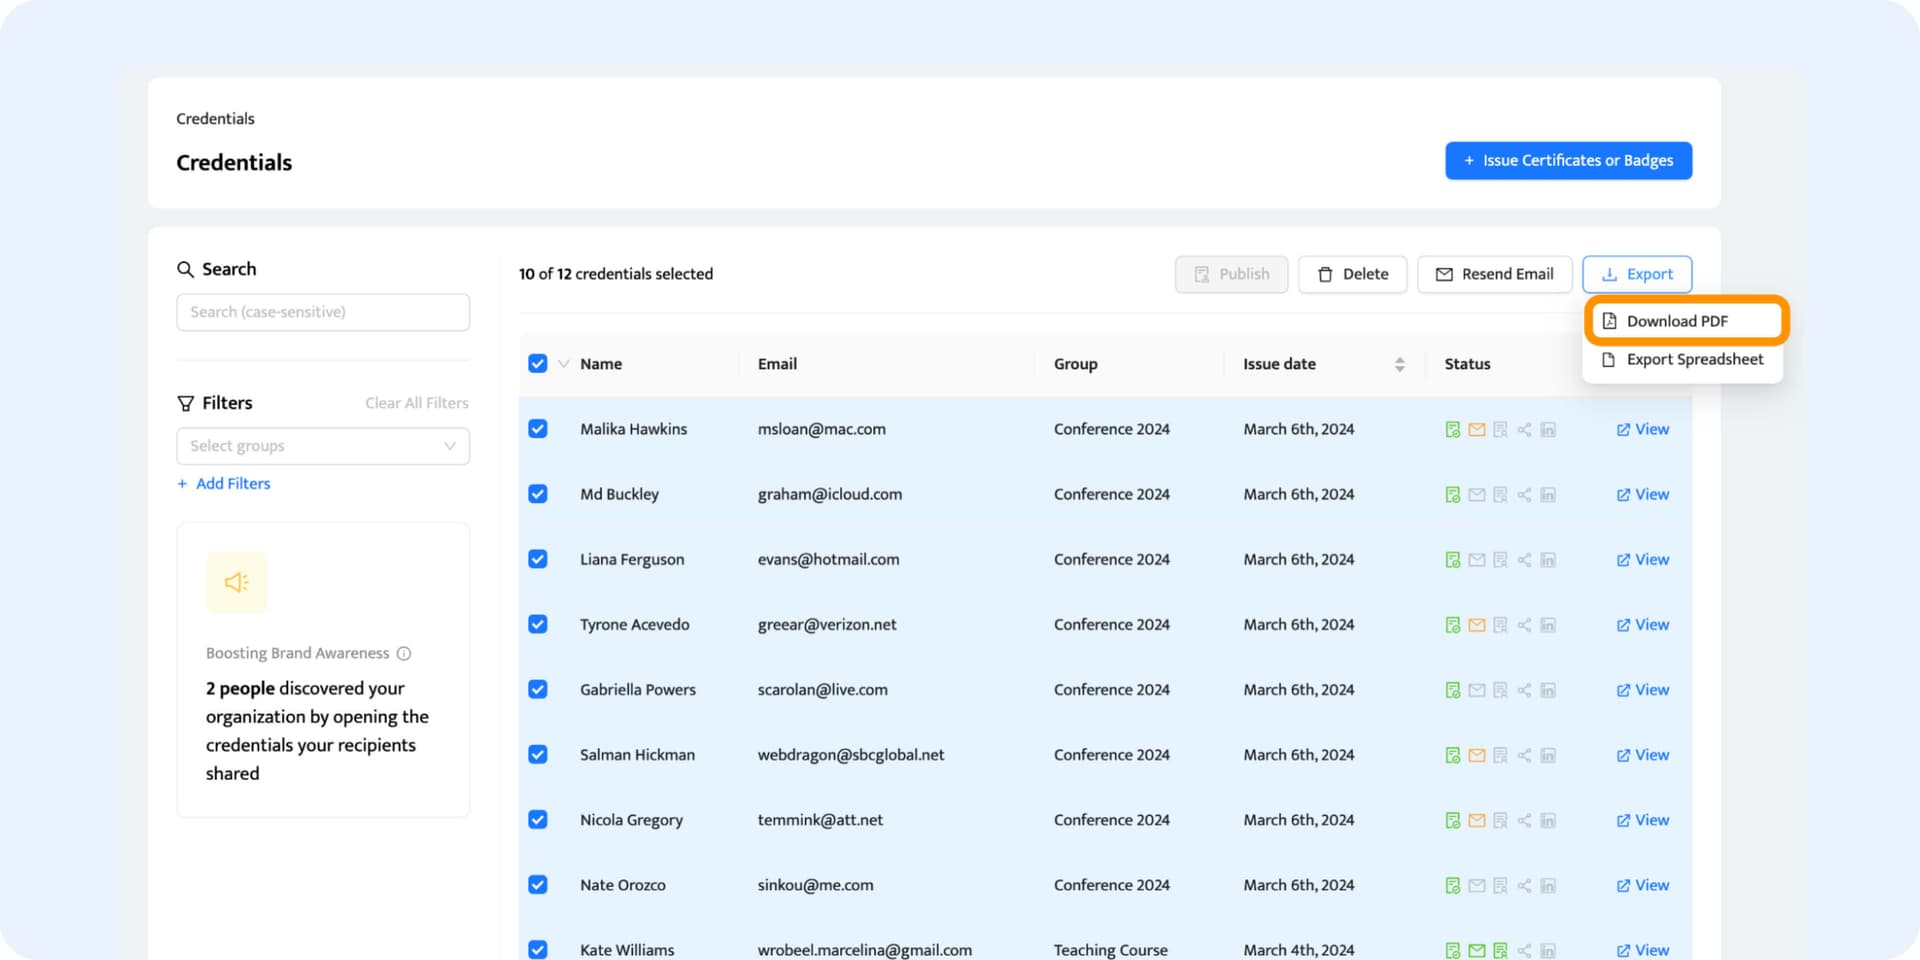This screenshot has width=1920, height=960.
Task: Sort by Issue date using sort arrows
Action: click(1399, 365)
